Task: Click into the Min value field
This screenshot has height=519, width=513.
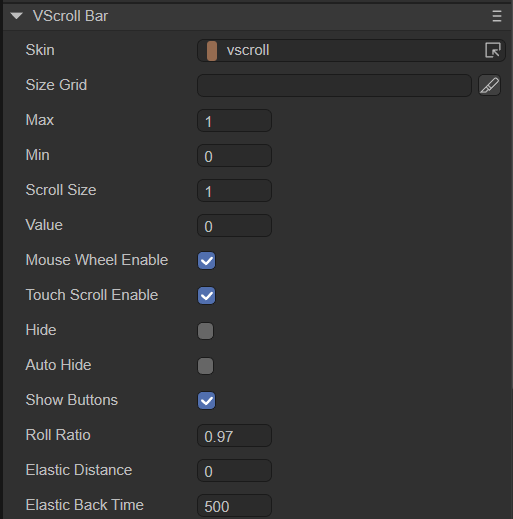Action: [x=234, y=155]
